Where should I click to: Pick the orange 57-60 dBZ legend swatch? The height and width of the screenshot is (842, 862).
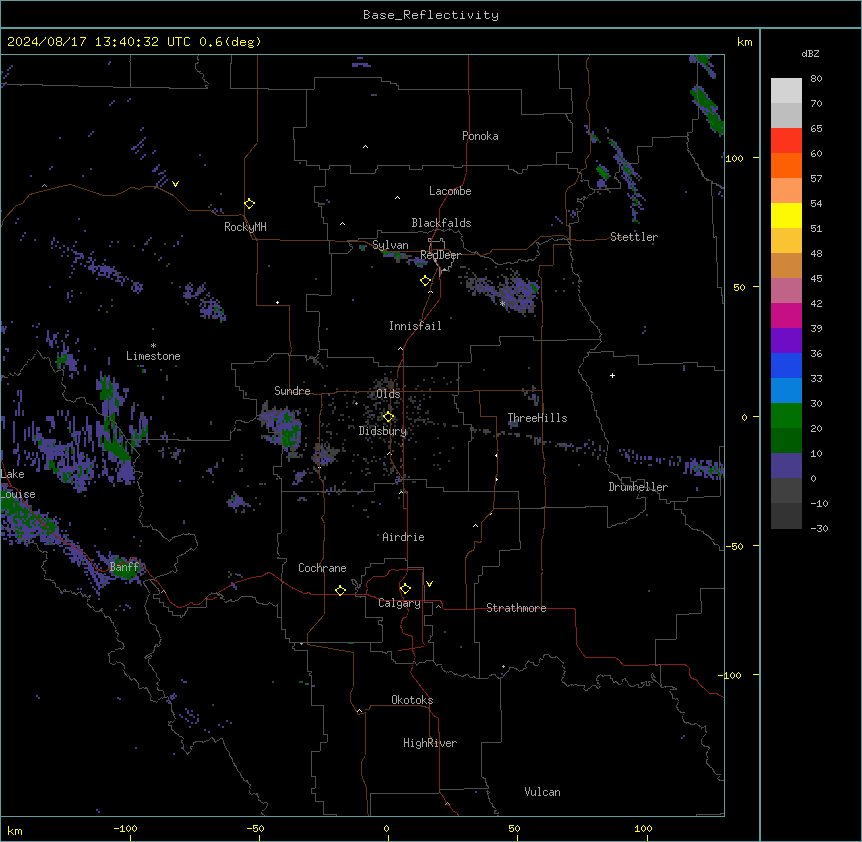pos(786,165)
